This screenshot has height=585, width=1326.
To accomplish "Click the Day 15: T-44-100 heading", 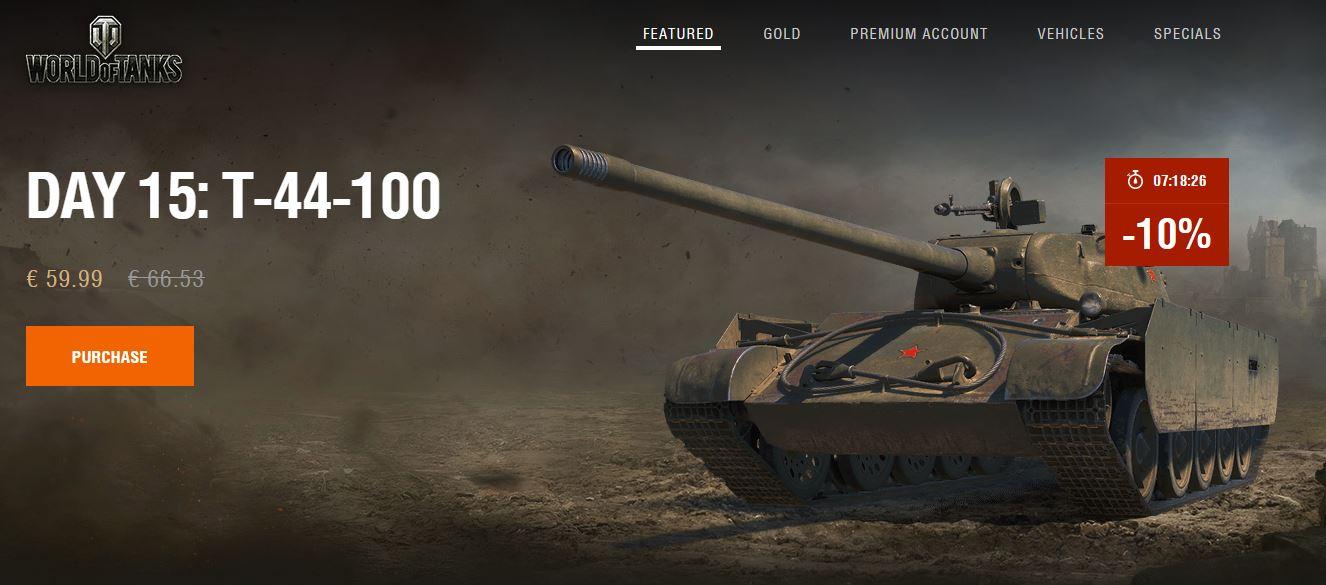I will pos(233,196).
